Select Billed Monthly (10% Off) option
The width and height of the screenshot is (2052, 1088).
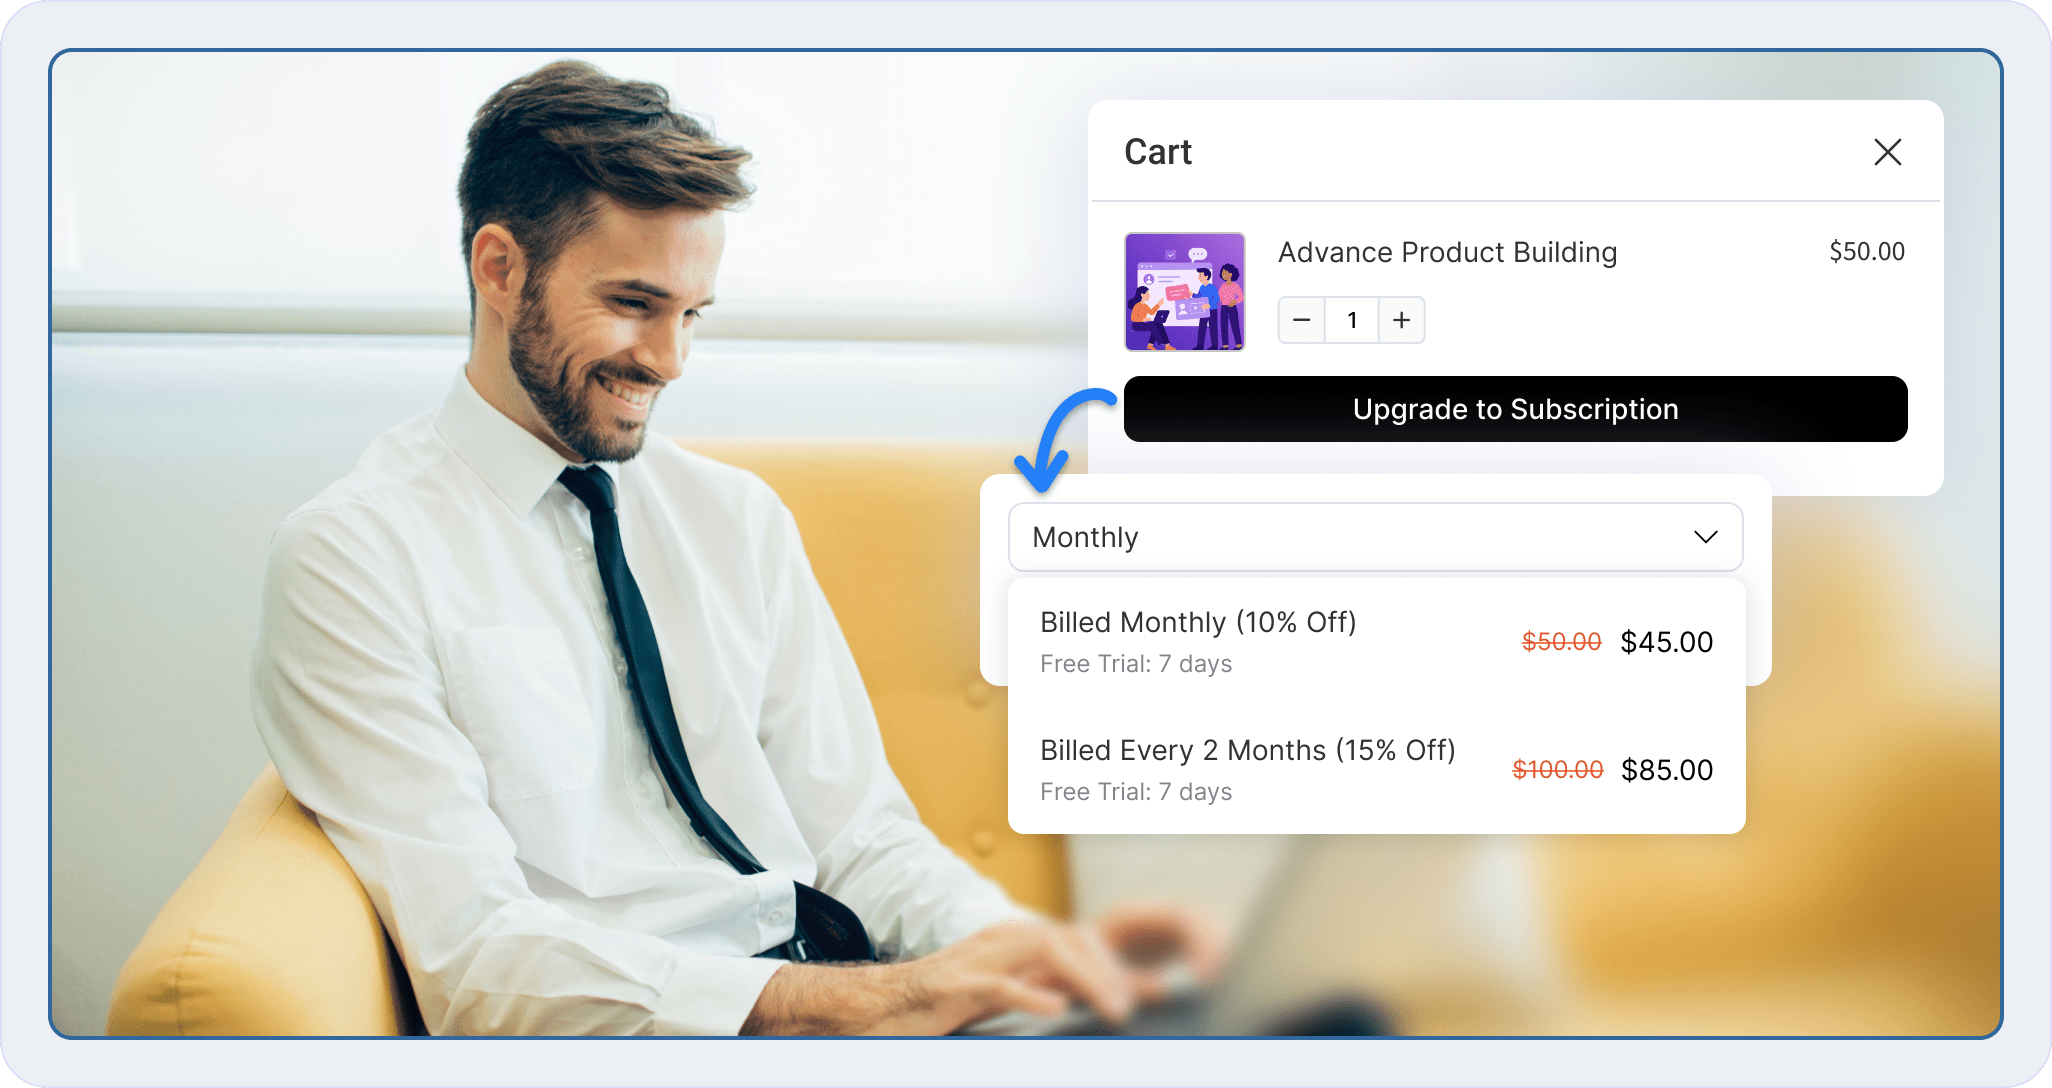(1198, 622)
